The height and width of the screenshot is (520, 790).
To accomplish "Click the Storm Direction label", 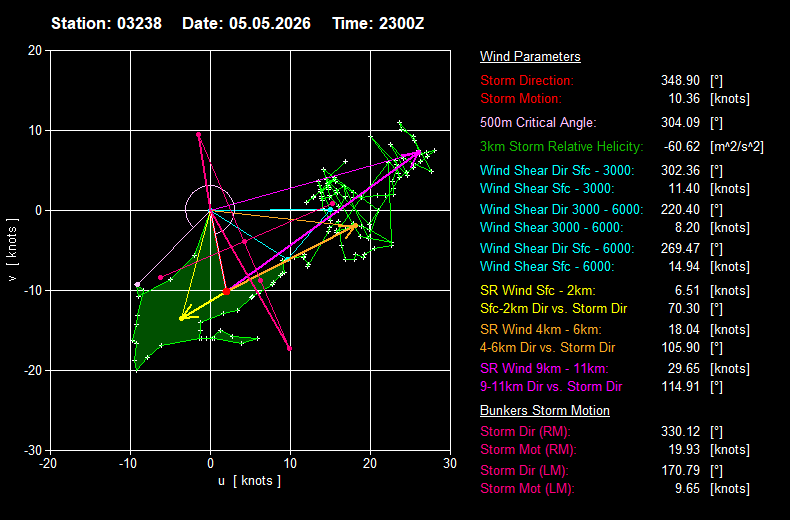I will click(527, 81).
